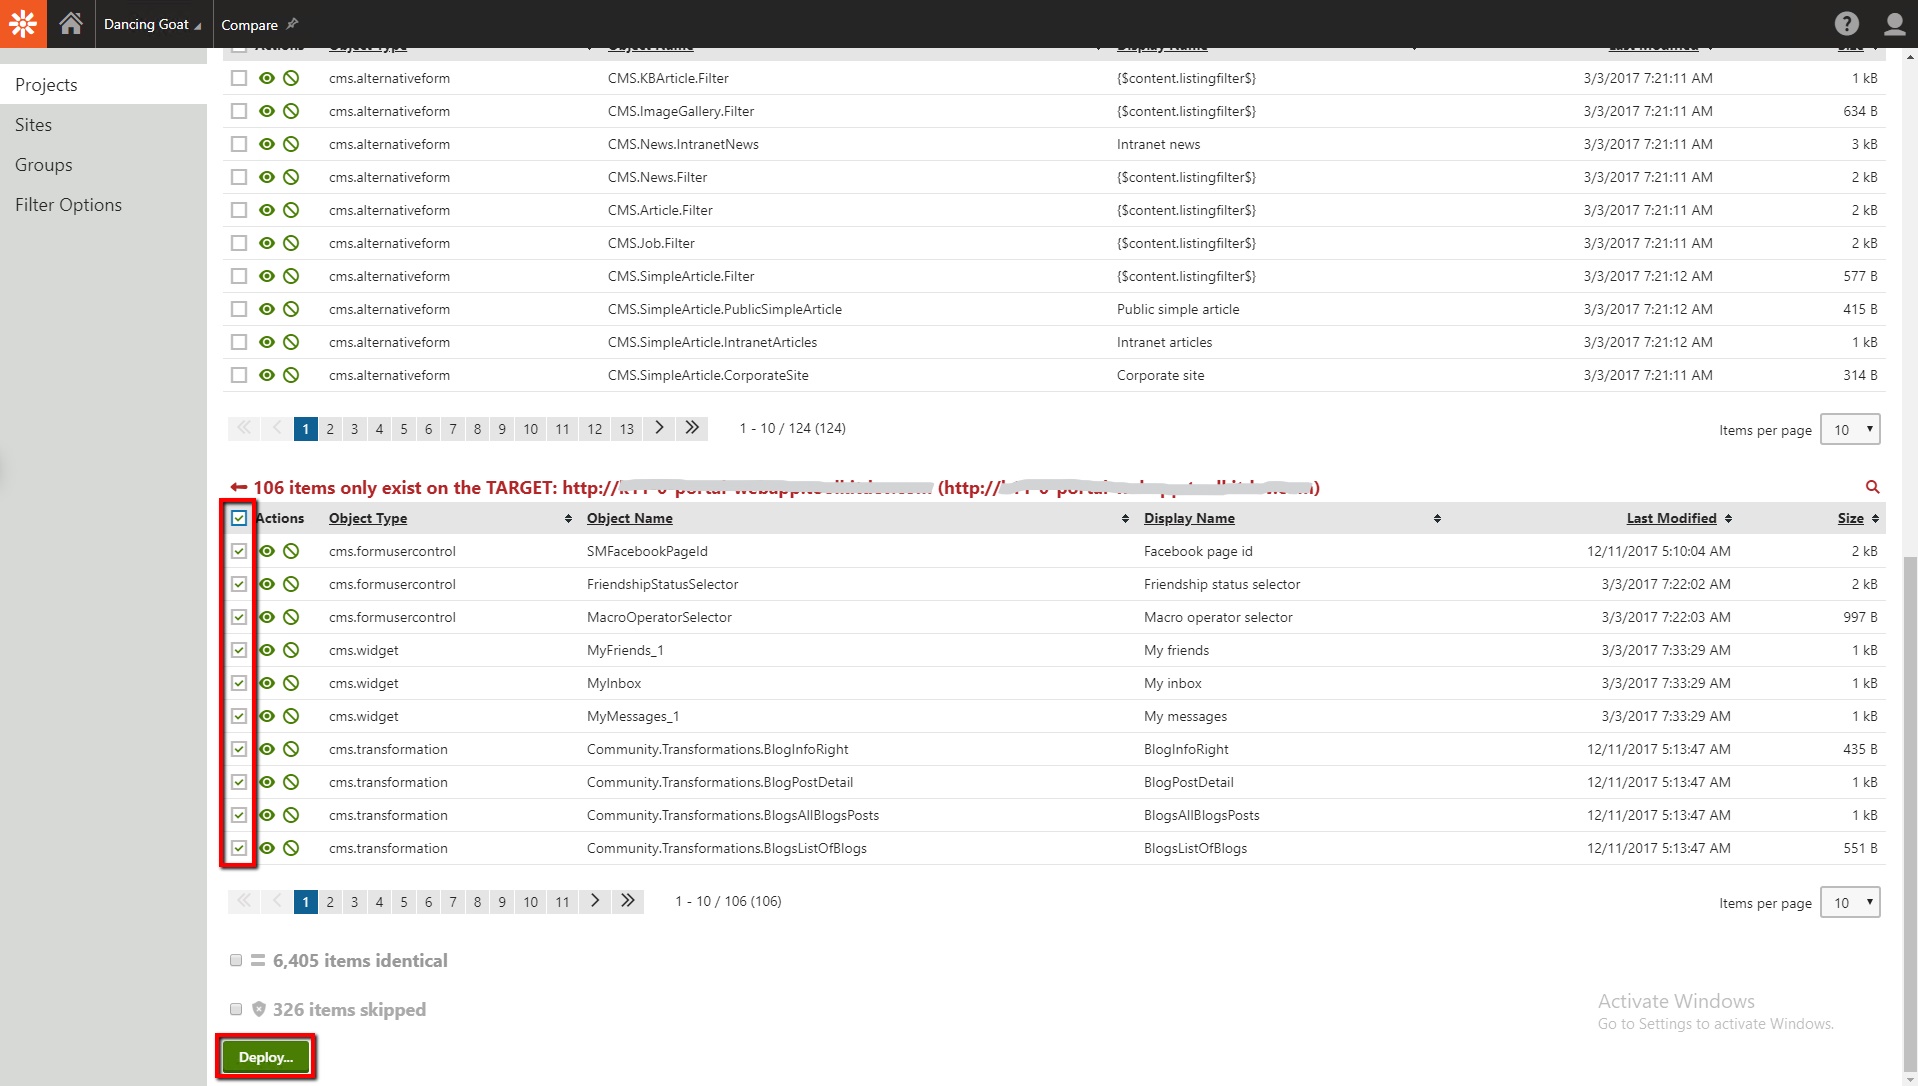Toggle select-all checkbox in target items header
The height and width of the screenshot is (1086, 1918).
tap(239, 518)
